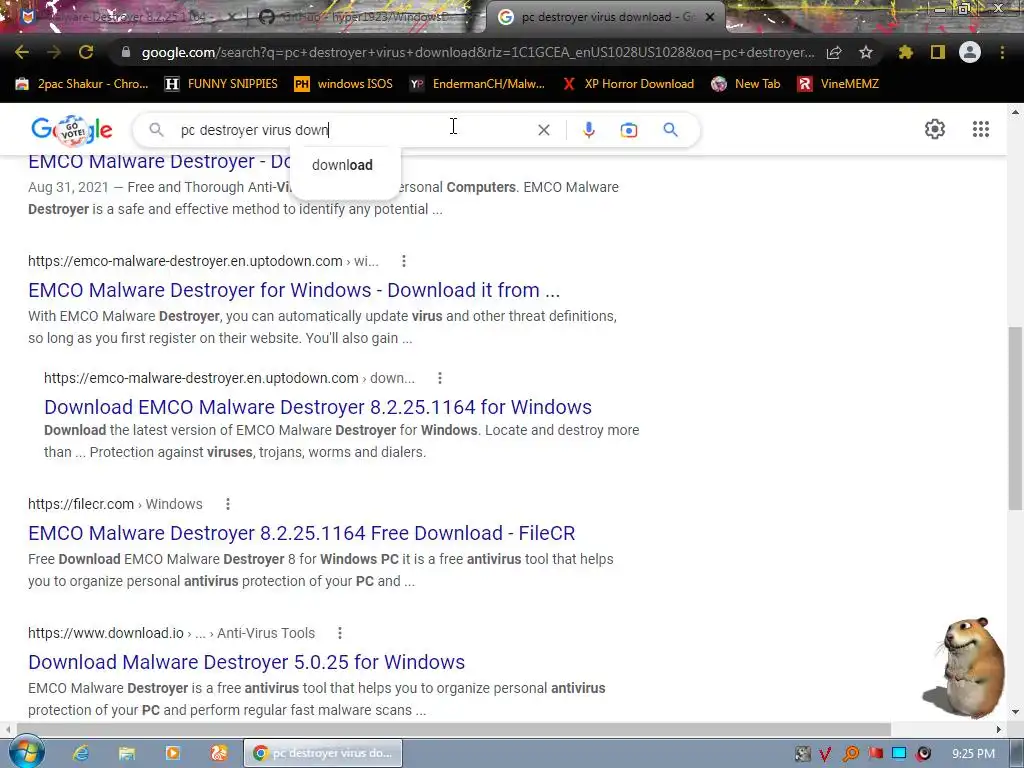Close the pc destroyer virus download tab
The width and height of the screenshot is (1024, 768).
[710, 17]
